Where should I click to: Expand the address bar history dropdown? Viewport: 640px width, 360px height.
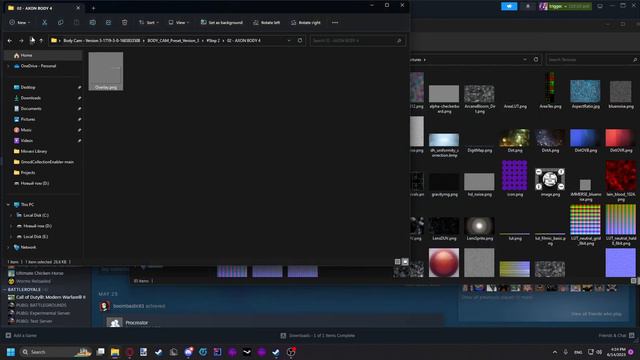coord(289,40)
